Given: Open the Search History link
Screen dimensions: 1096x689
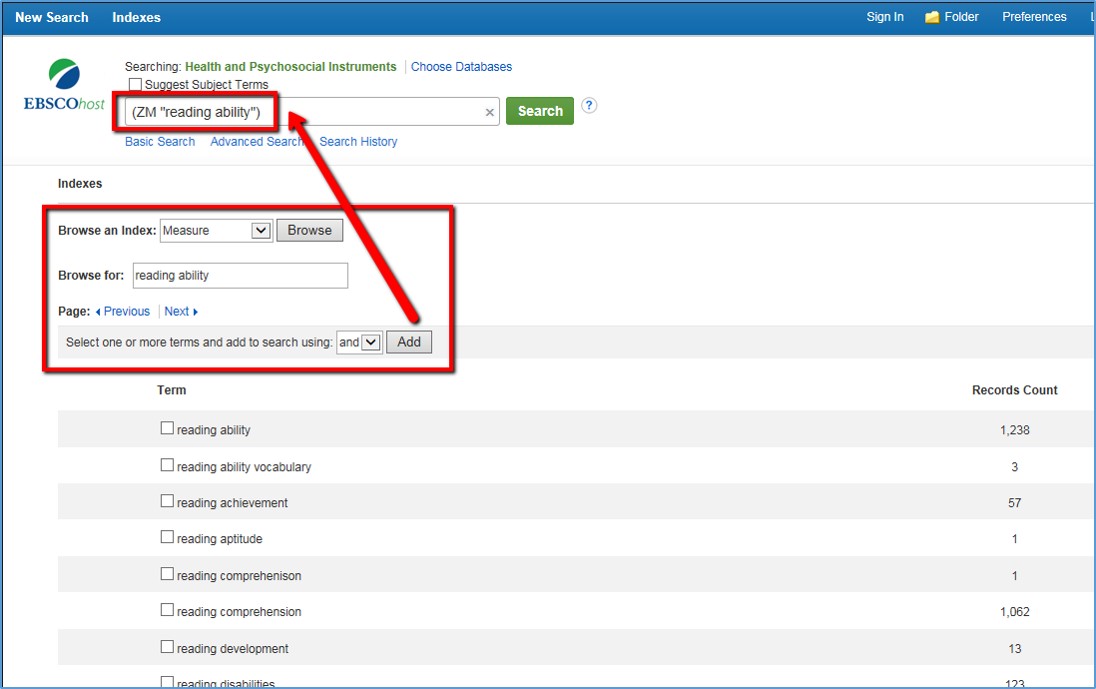Looking at the screenshot, I should (x=359, y=142).
